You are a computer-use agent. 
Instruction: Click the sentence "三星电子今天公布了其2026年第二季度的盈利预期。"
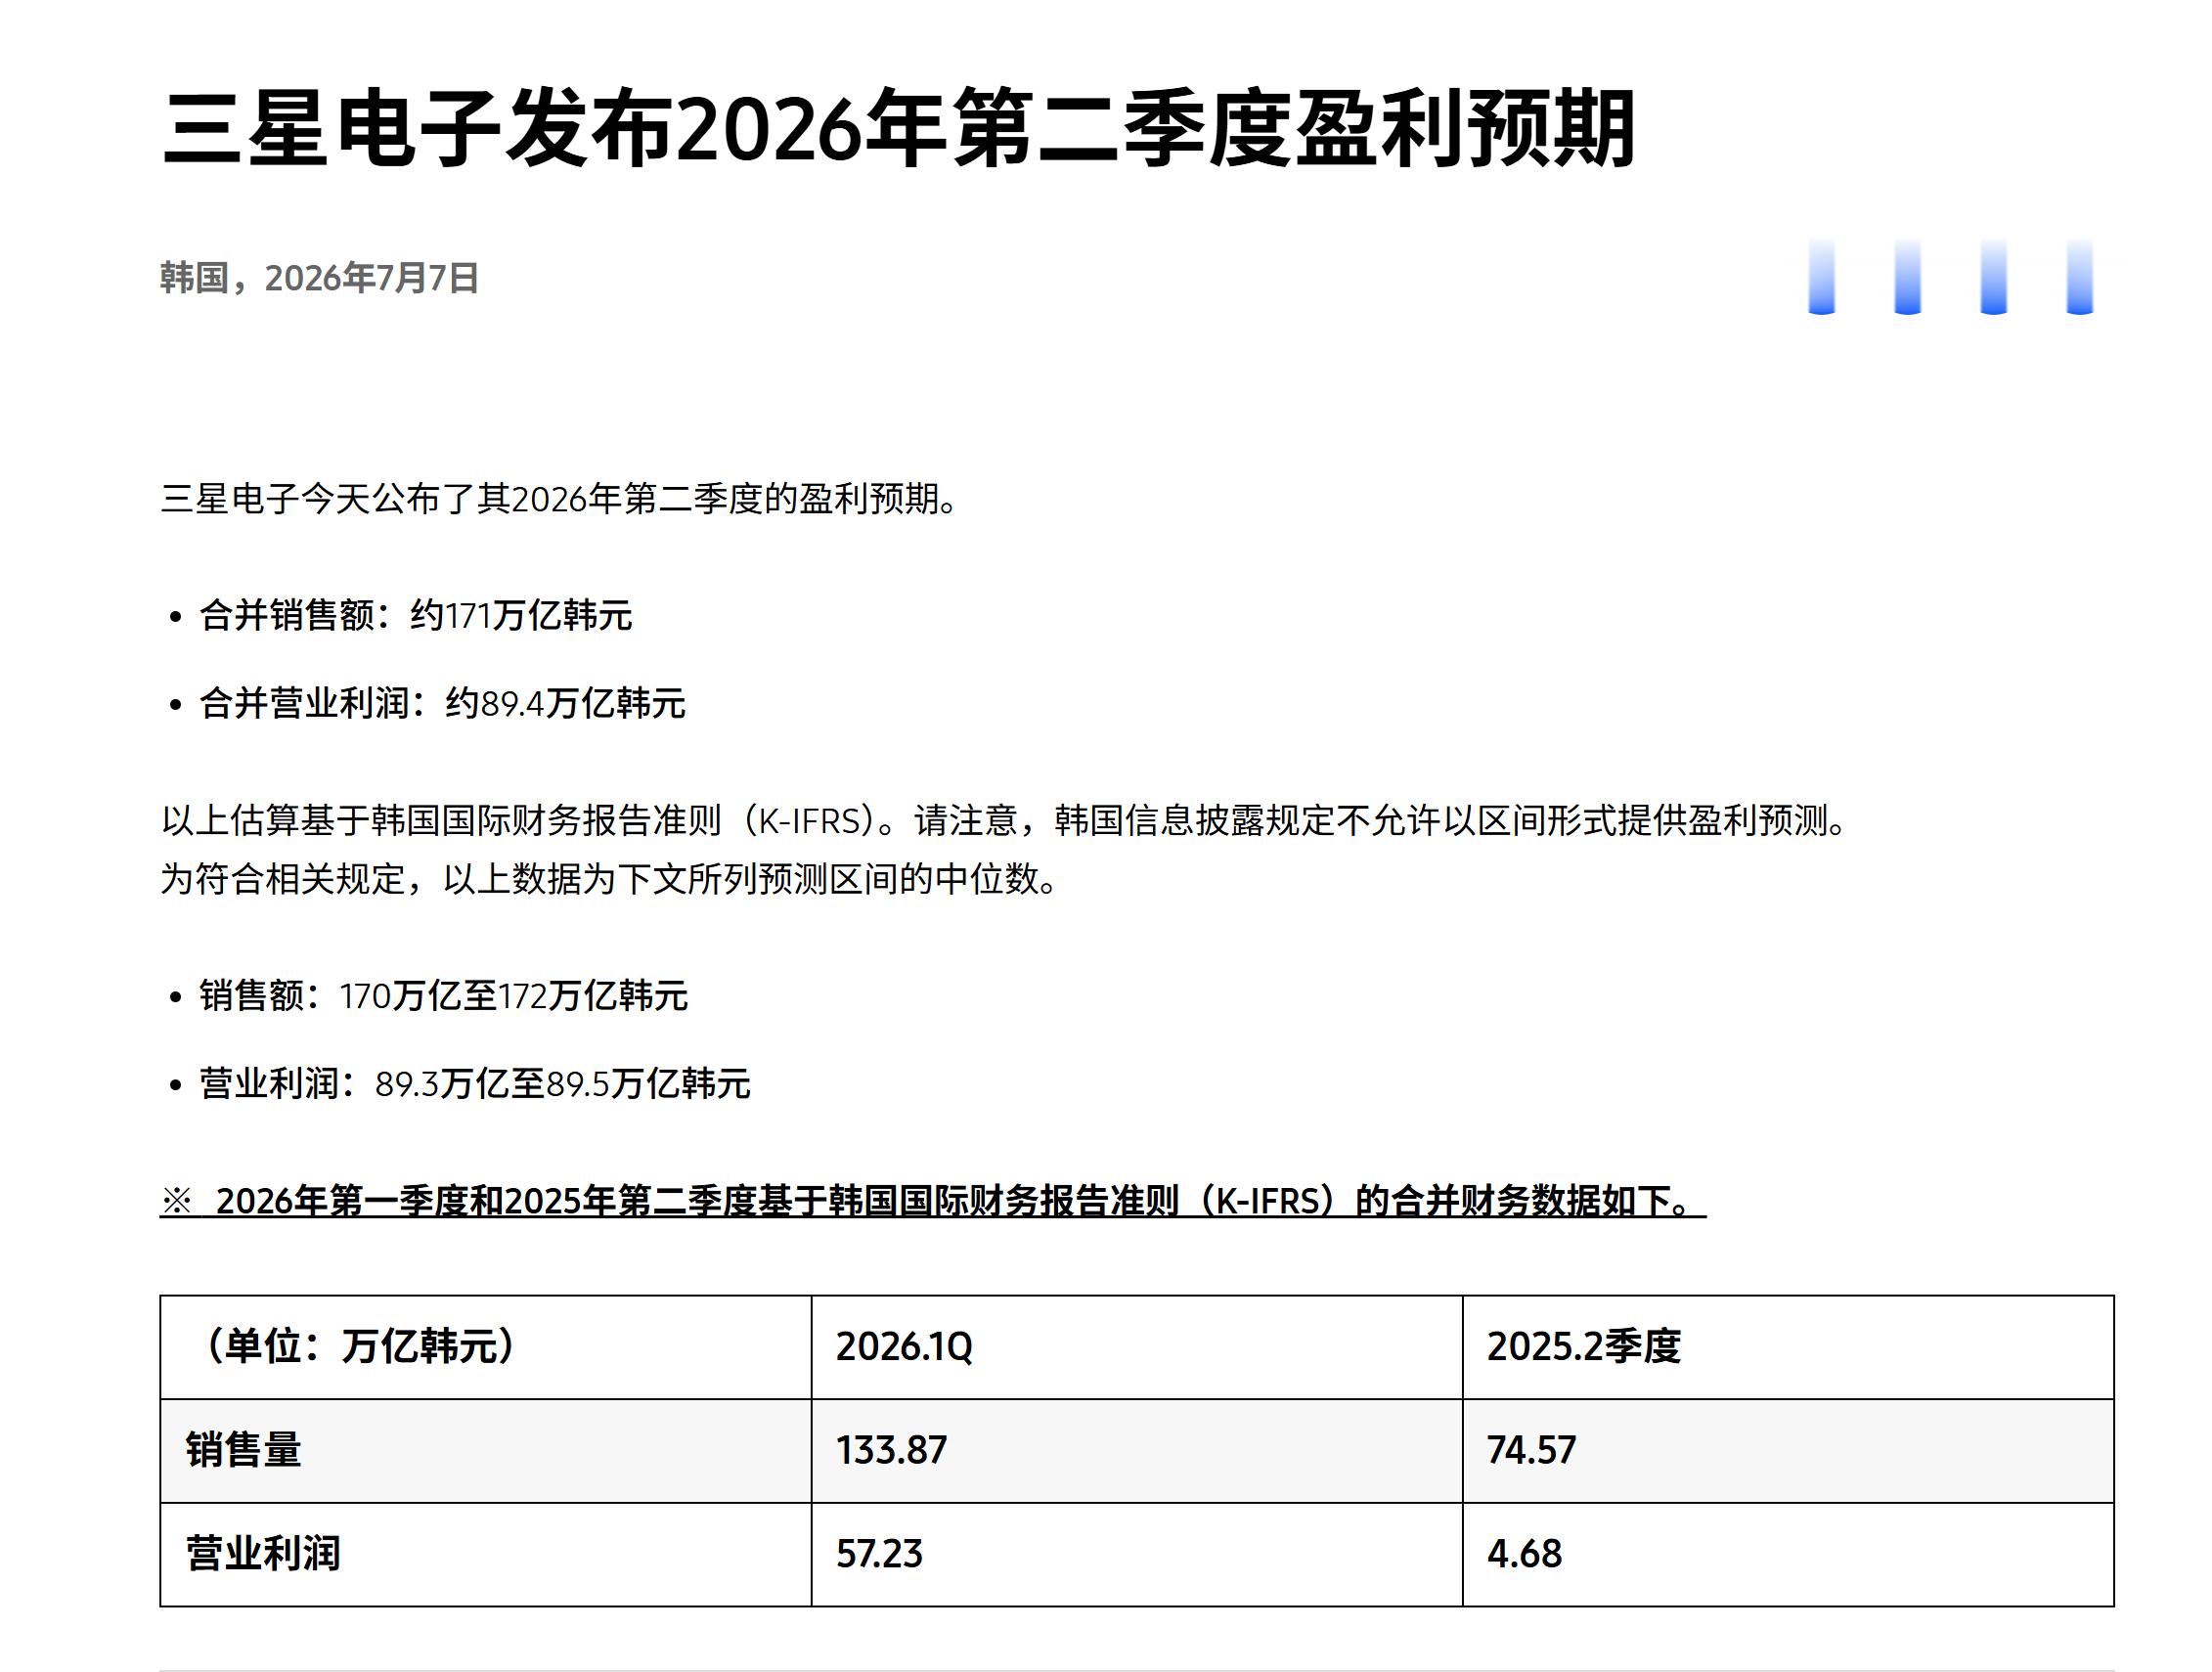click(560, 498)
